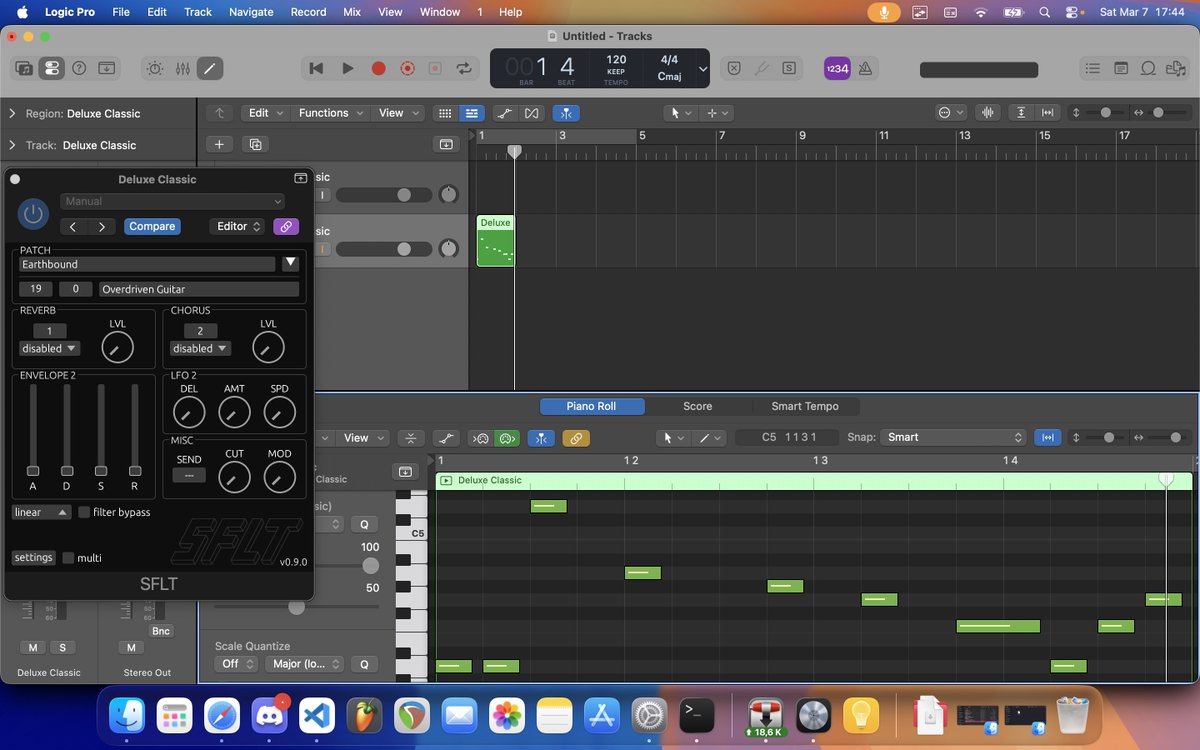Toggle the purple link button in plugin window
Viewport: 1200px width, 750px height.
pos(286,227)
